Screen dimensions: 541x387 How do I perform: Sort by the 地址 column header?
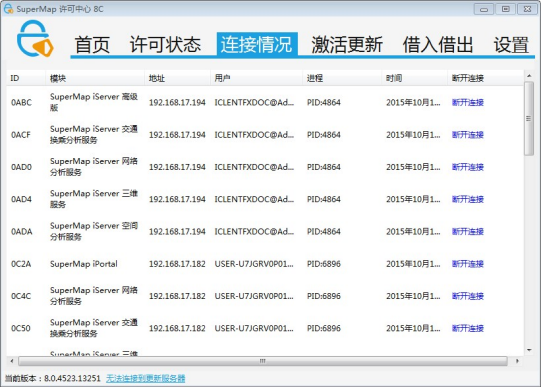coord(177,78)
